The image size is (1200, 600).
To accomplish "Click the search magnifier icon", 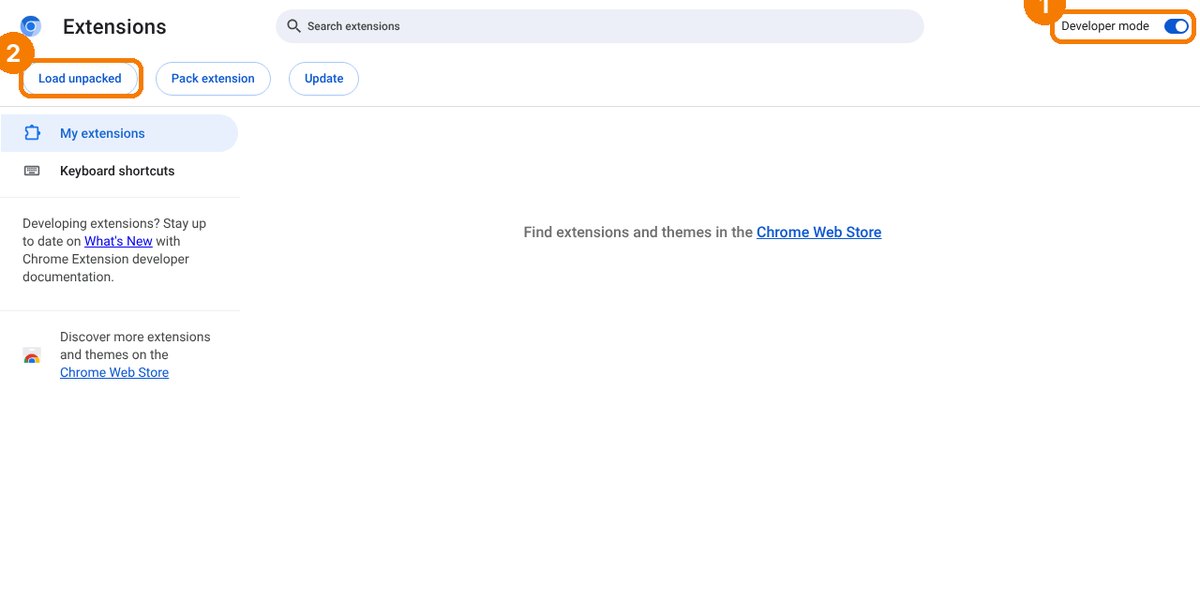I will pos(294,26).
